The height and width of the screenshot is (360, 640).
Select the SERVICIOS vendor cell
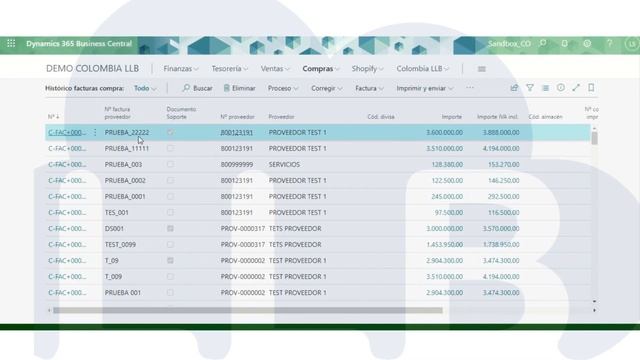click(284, 164)
